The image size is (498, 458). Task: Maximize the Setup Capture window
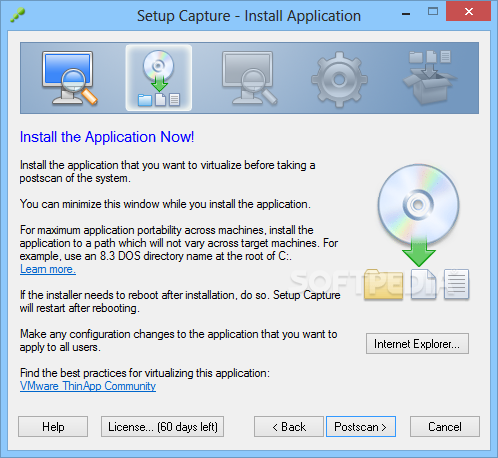click(x=433, y=12)
